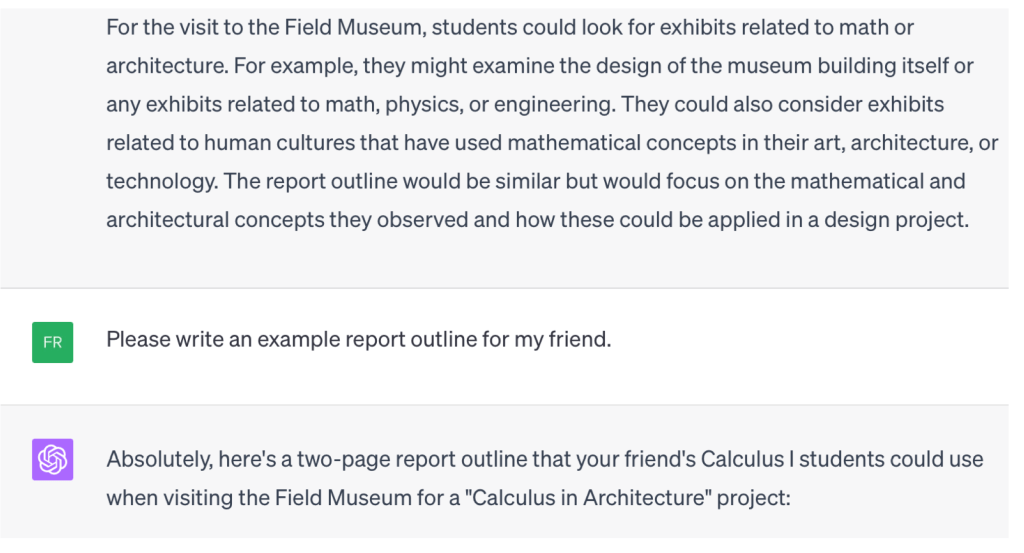Click the purple ChatGPT logo icon
Viewport: 1024px width, 553px height.
[x=52, y=460]
